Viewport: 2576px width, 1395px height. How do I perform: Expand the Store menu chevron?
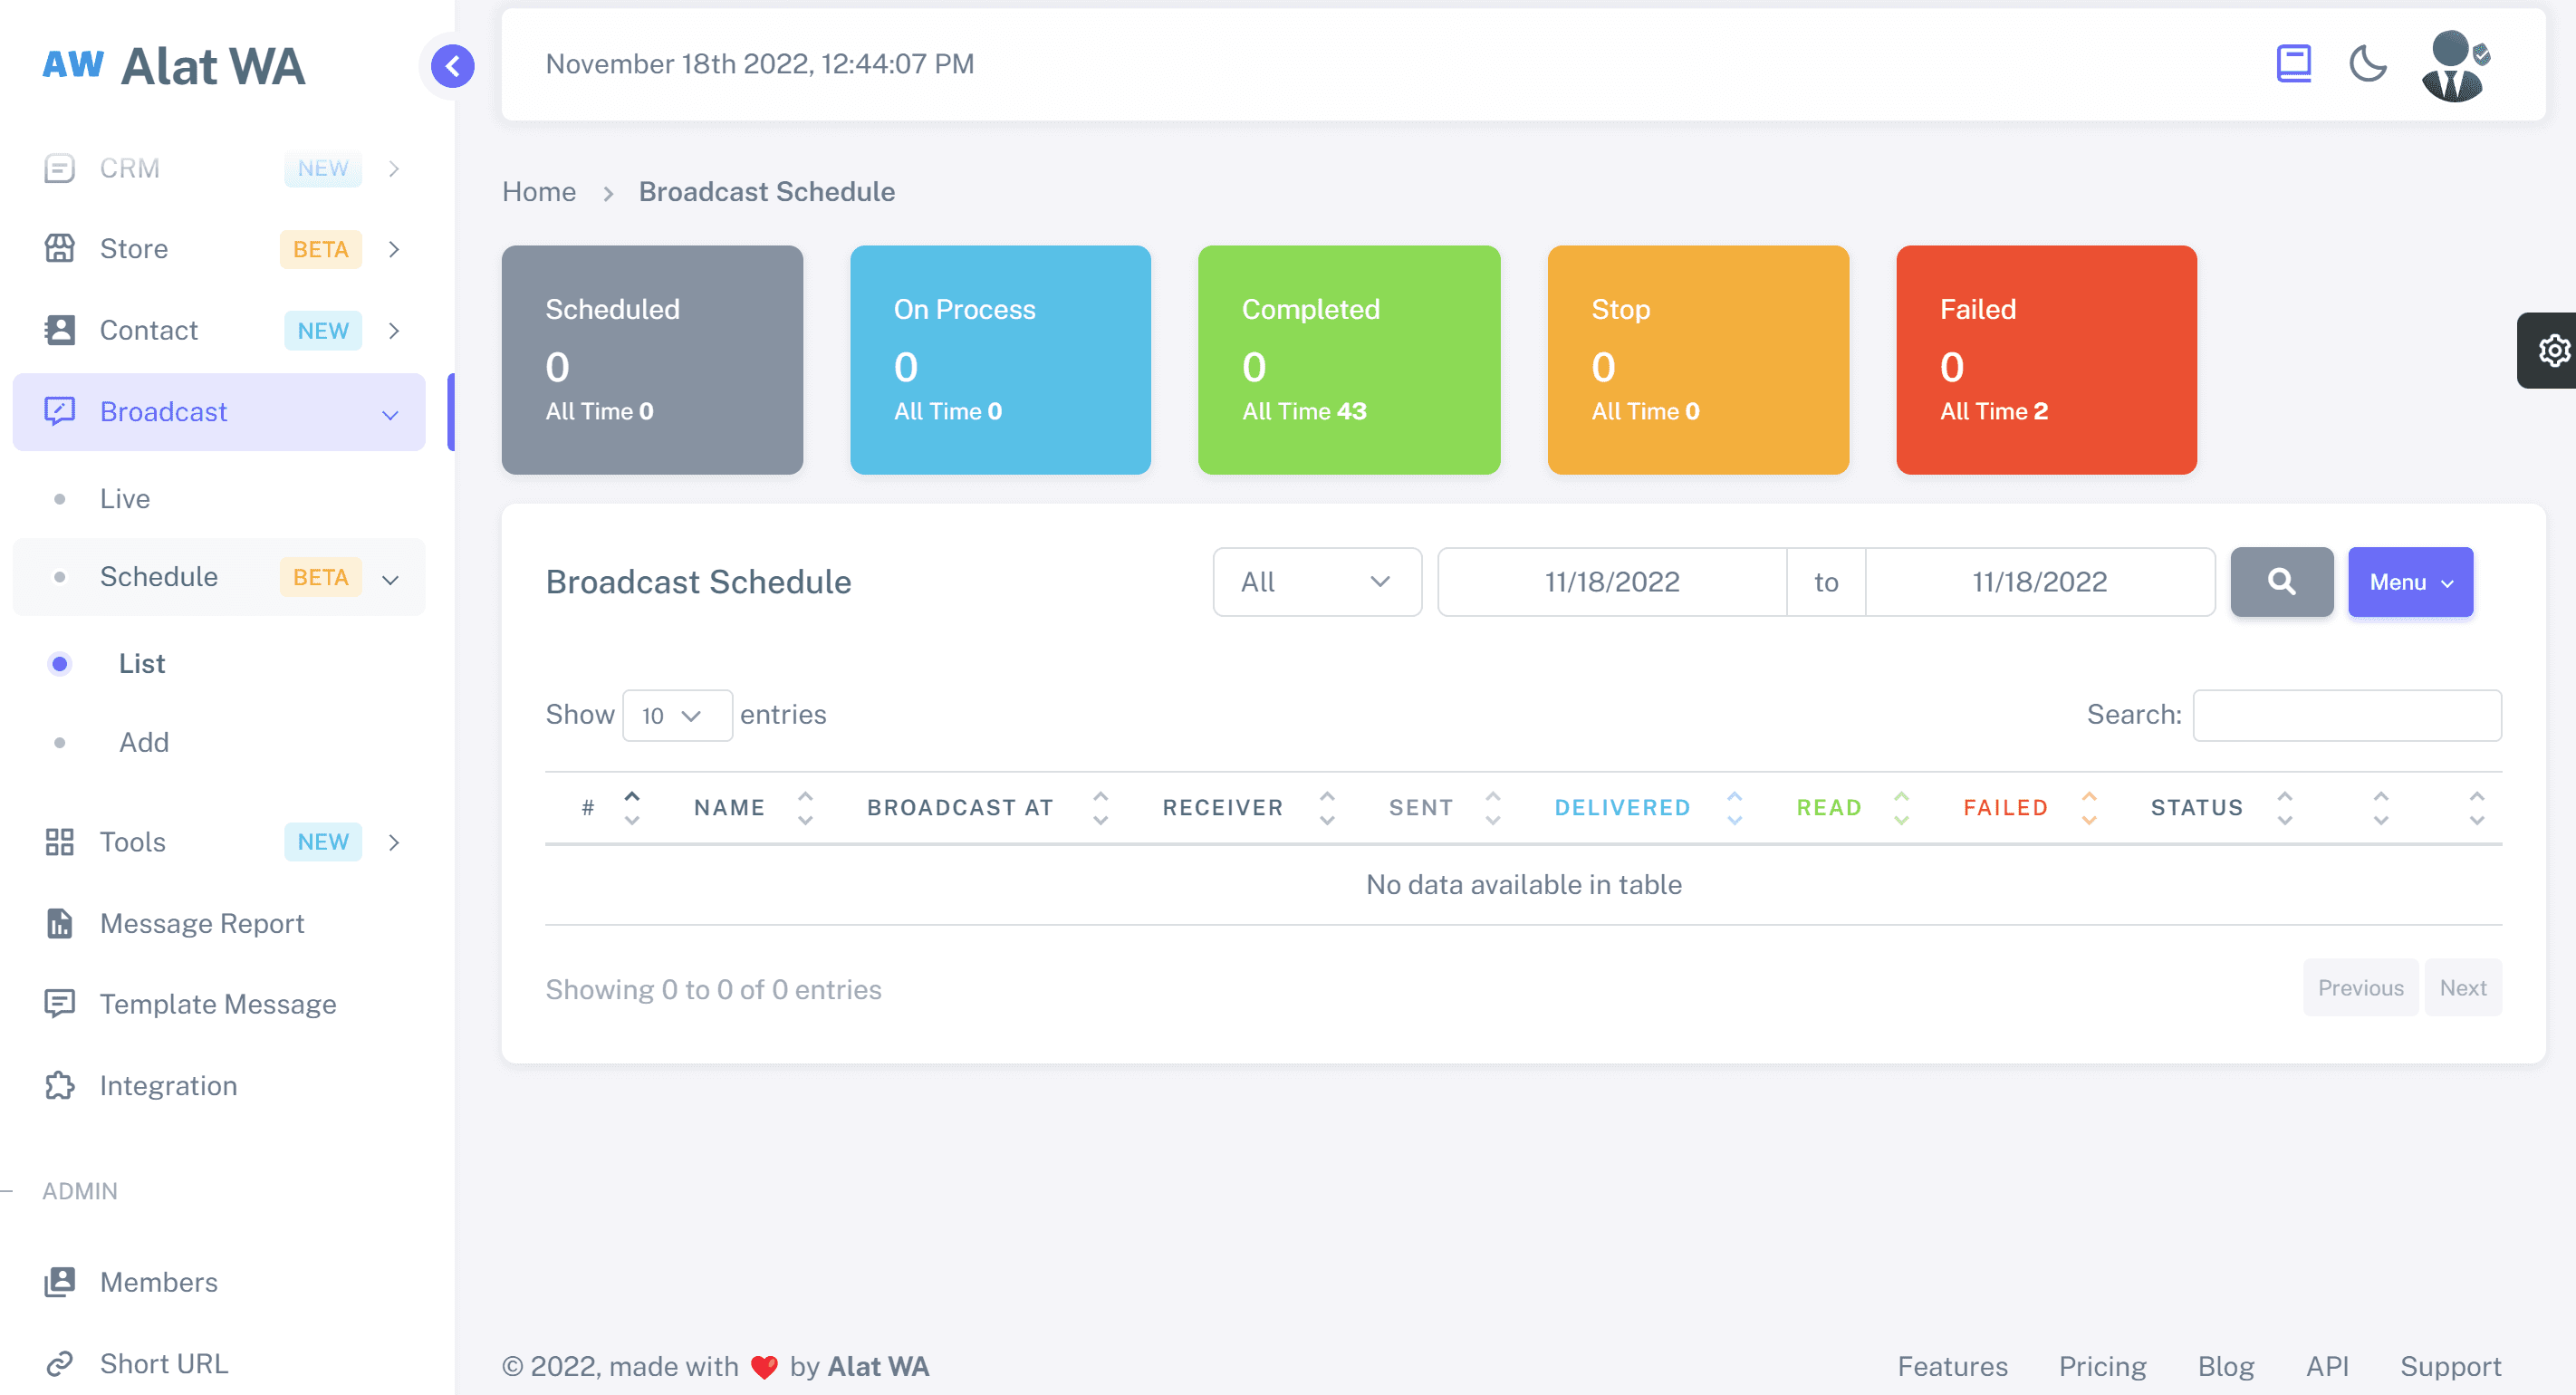tap(394, 248)
